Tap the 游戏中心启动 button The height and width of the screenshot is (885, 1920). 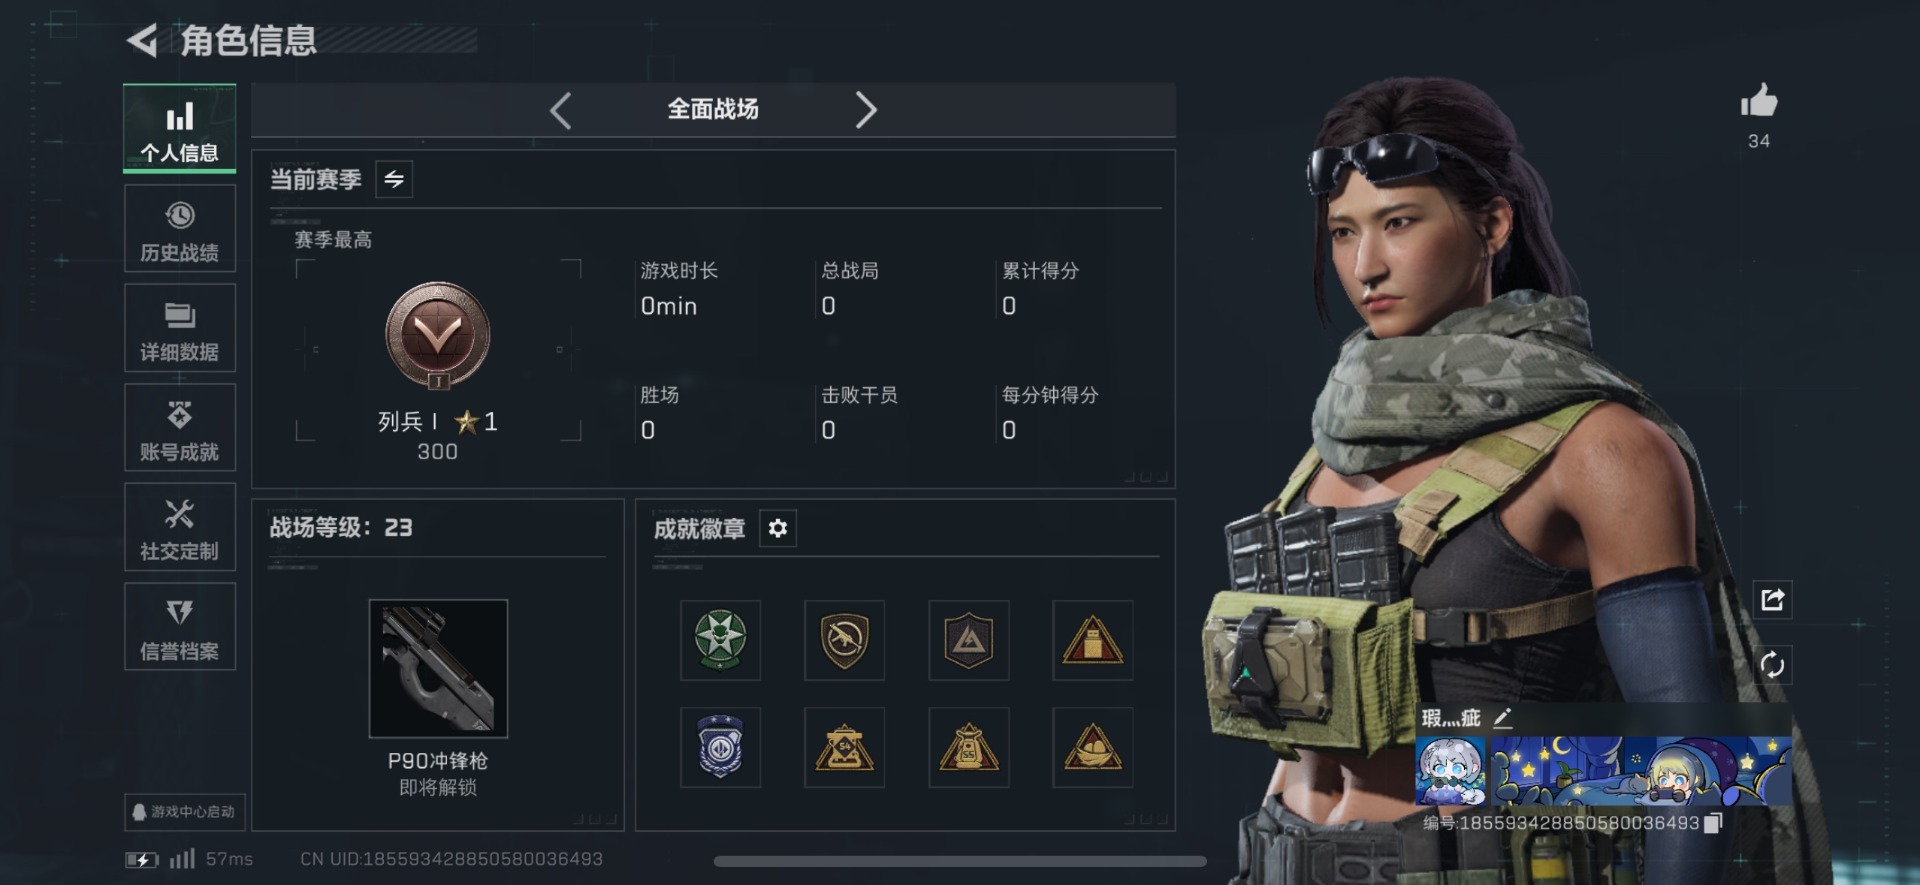tap(185, 812)
